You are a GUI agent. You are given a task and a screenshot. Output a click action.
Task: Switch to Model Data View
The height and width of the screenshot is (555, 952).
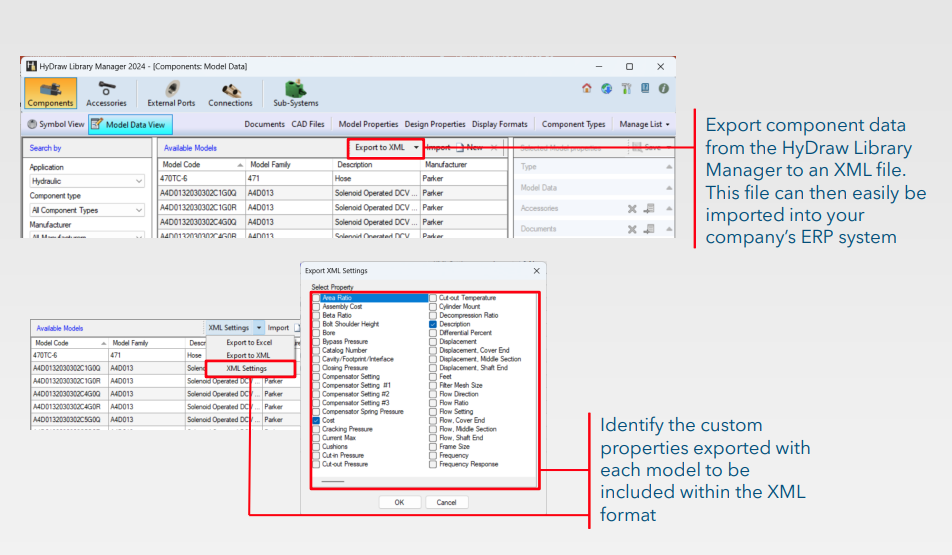131,124
